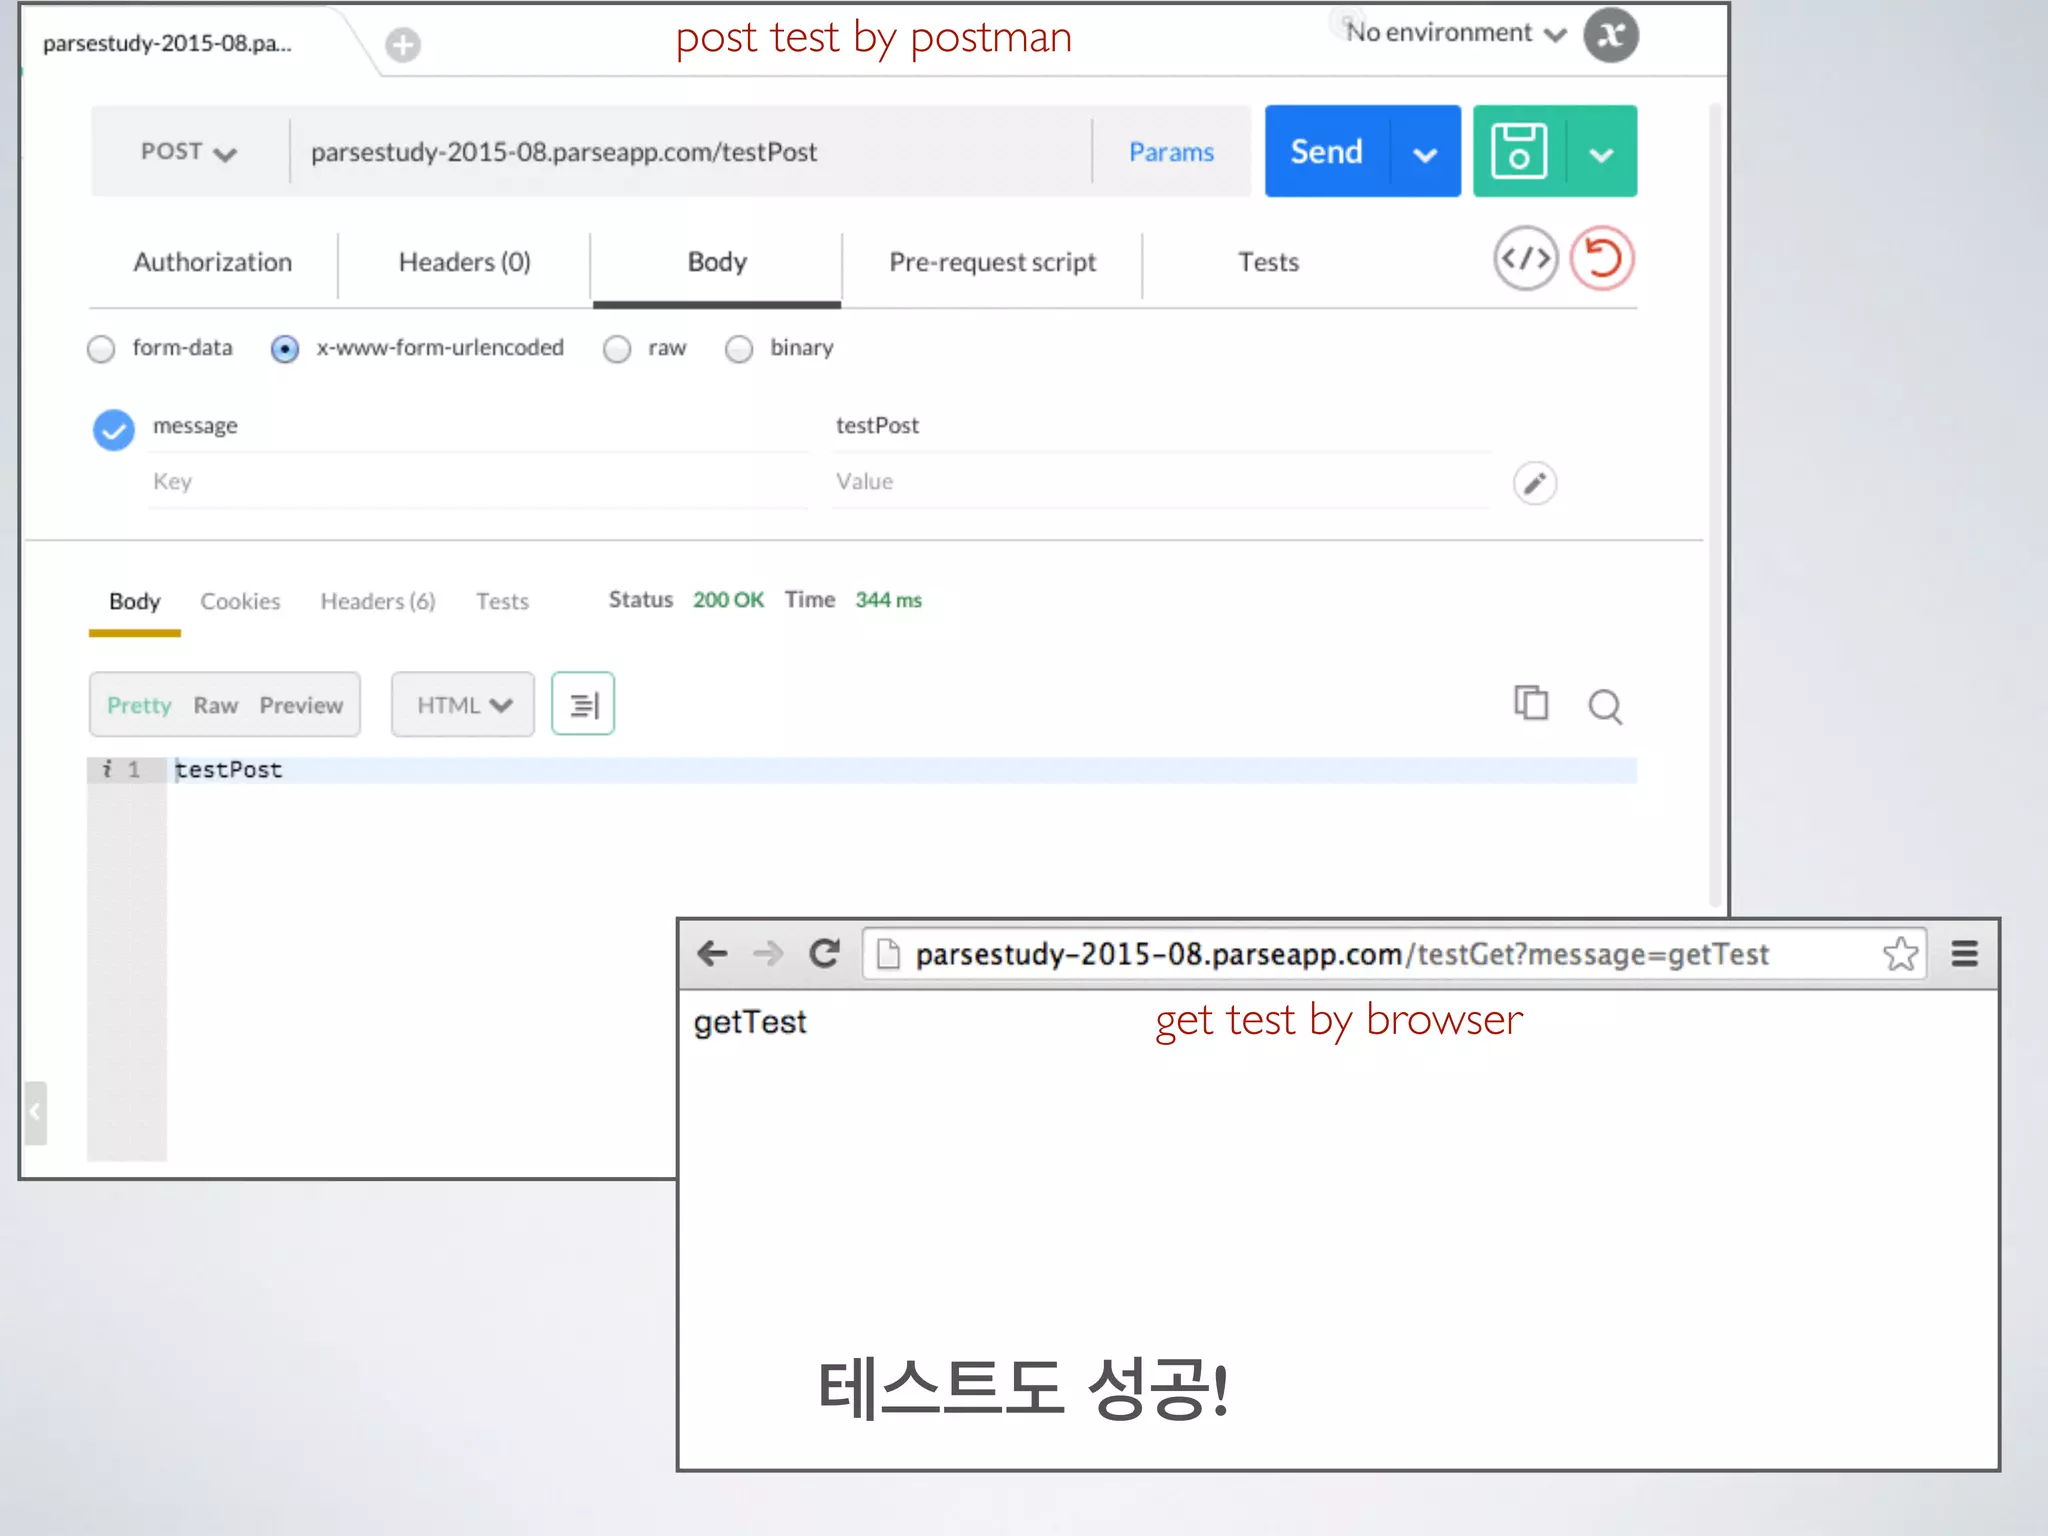Switch to the Headers (0) tab

click(464, 262)
